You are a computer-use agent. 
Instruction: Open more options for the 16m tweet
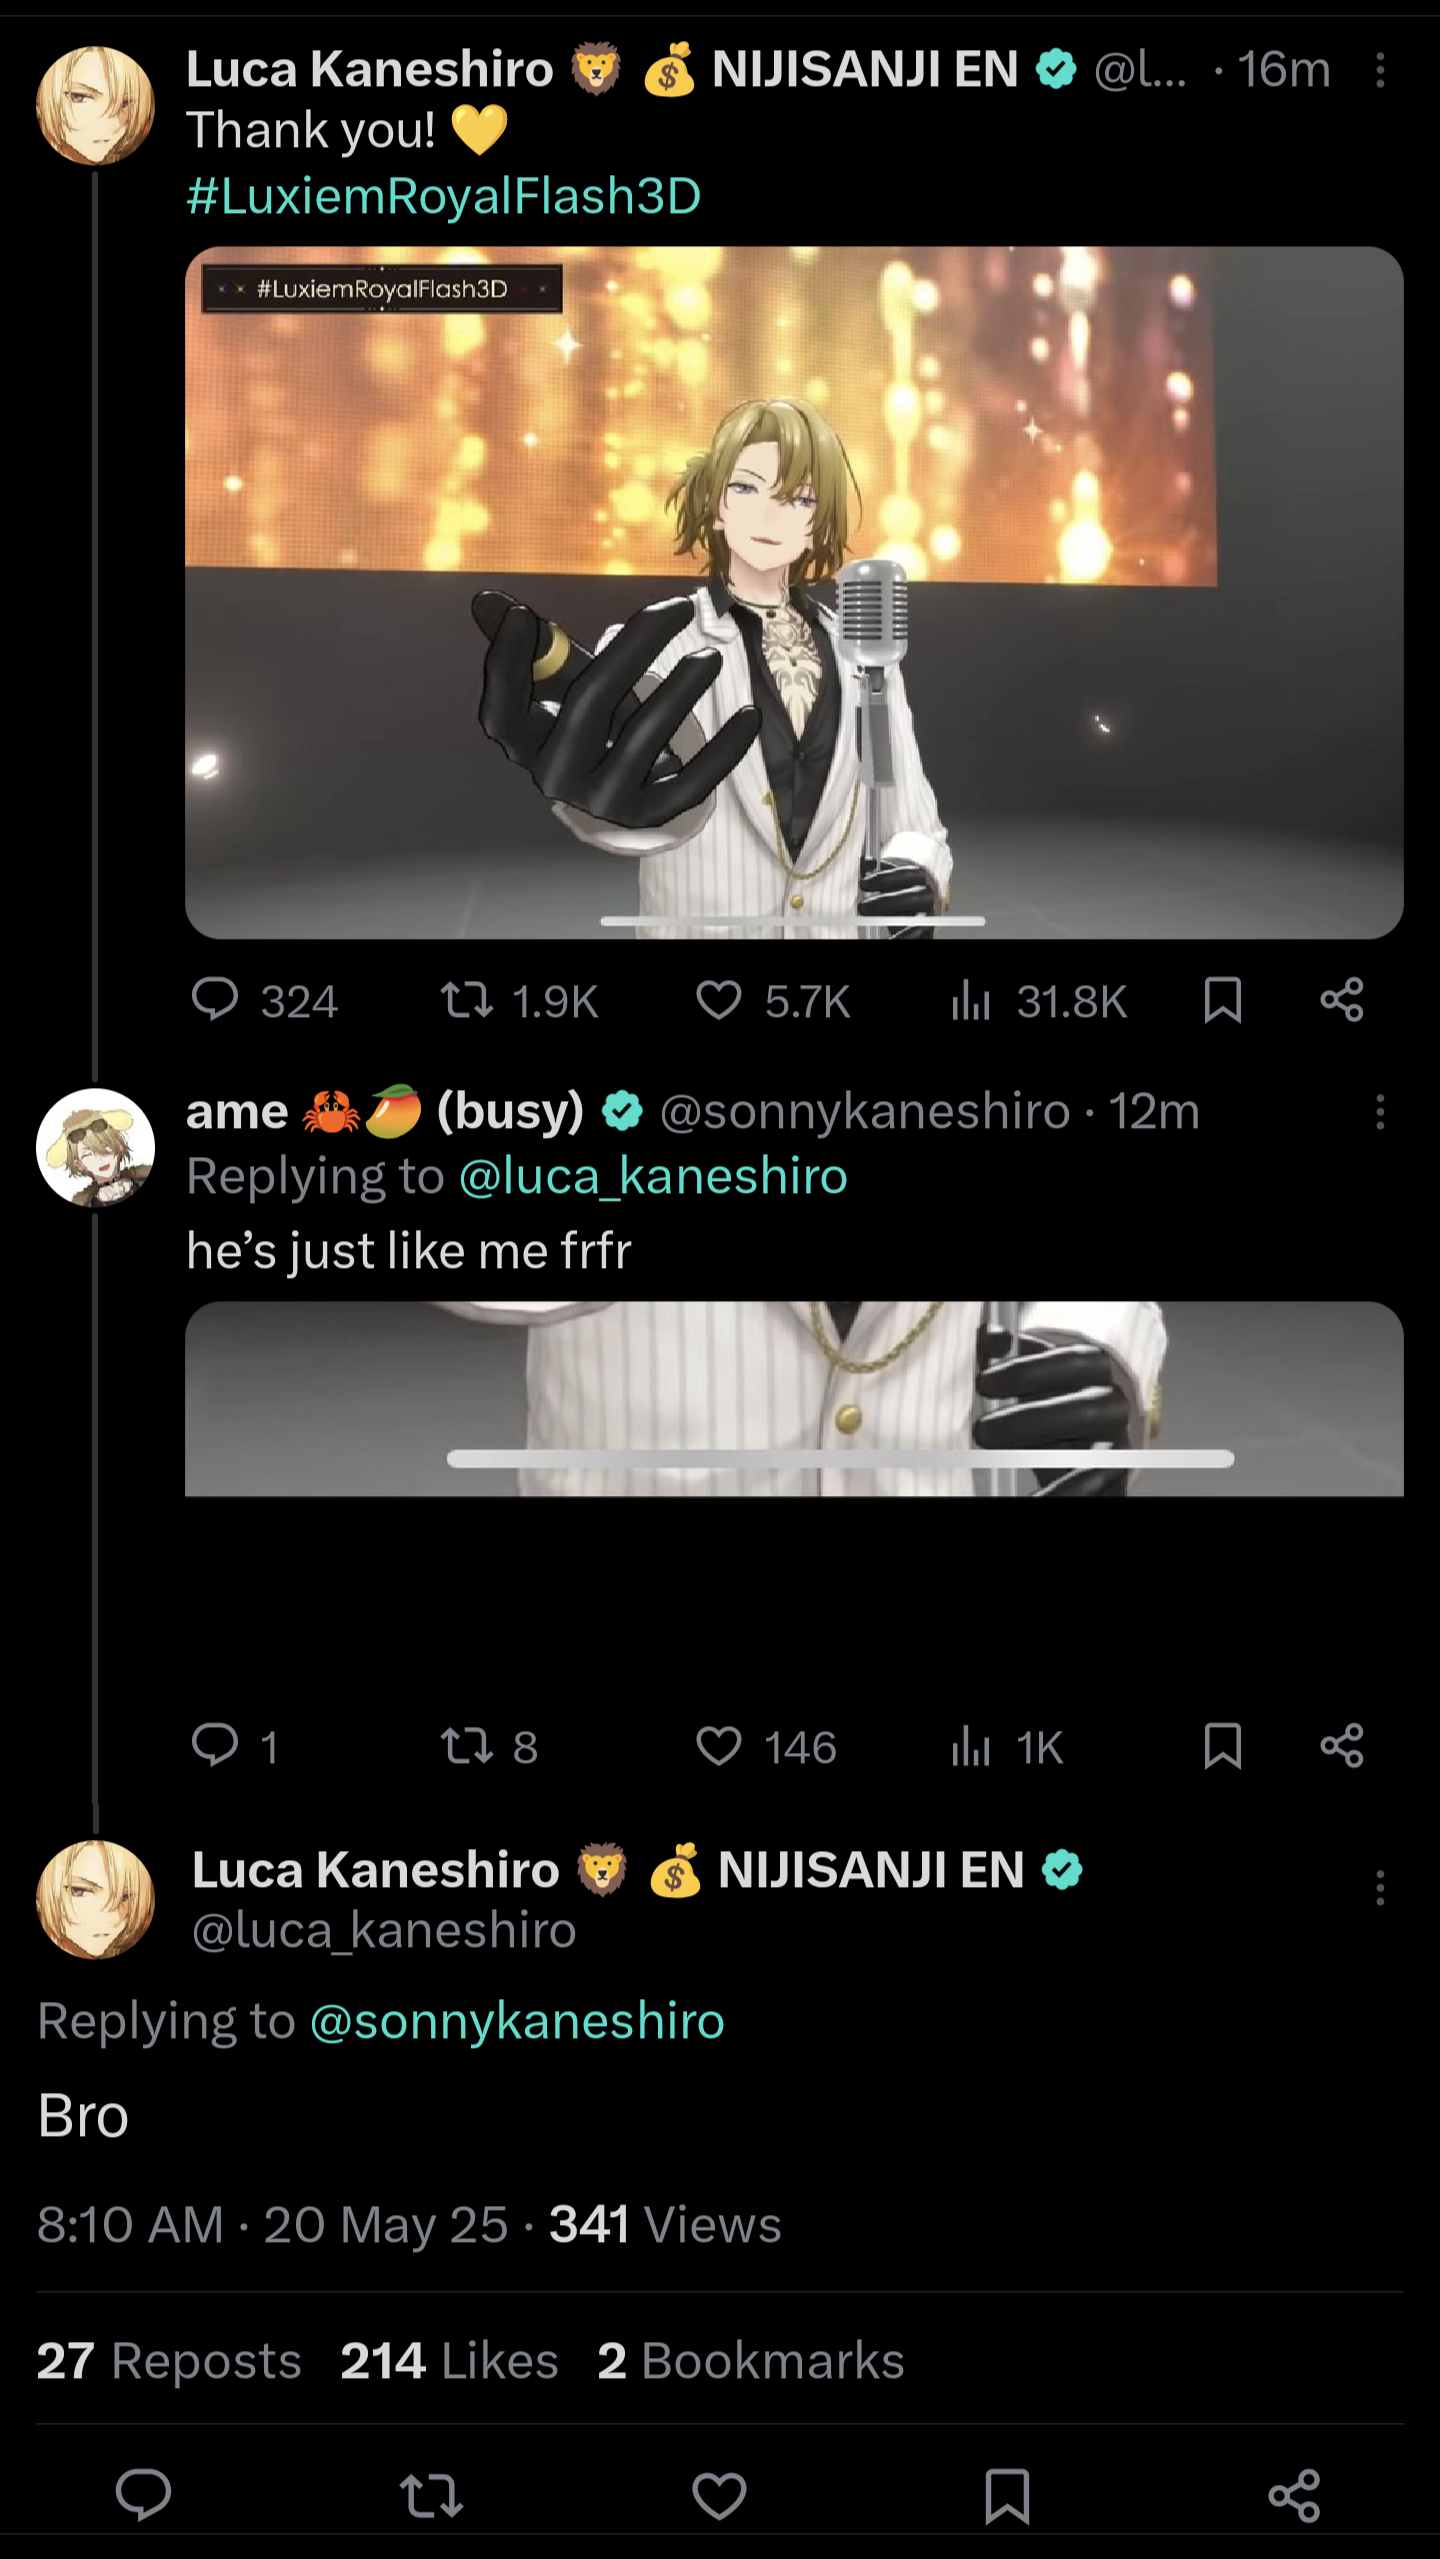[1380, 70]
